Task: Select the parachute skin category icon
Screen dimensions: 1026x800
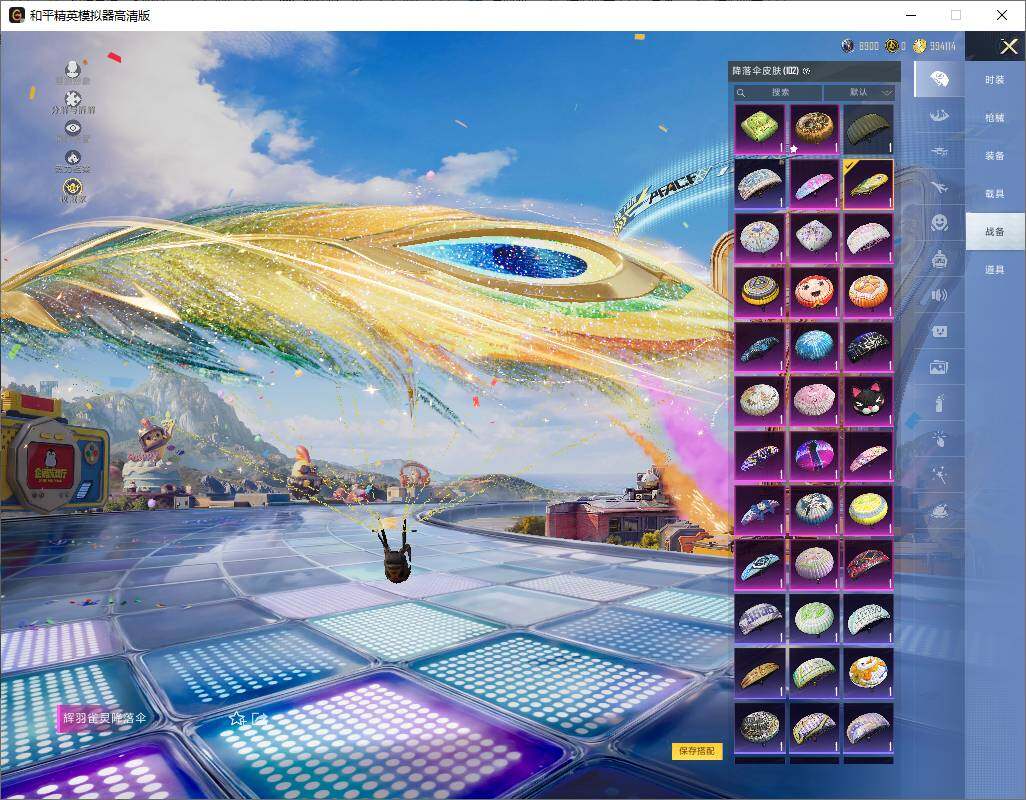Action: pos(940,80)
